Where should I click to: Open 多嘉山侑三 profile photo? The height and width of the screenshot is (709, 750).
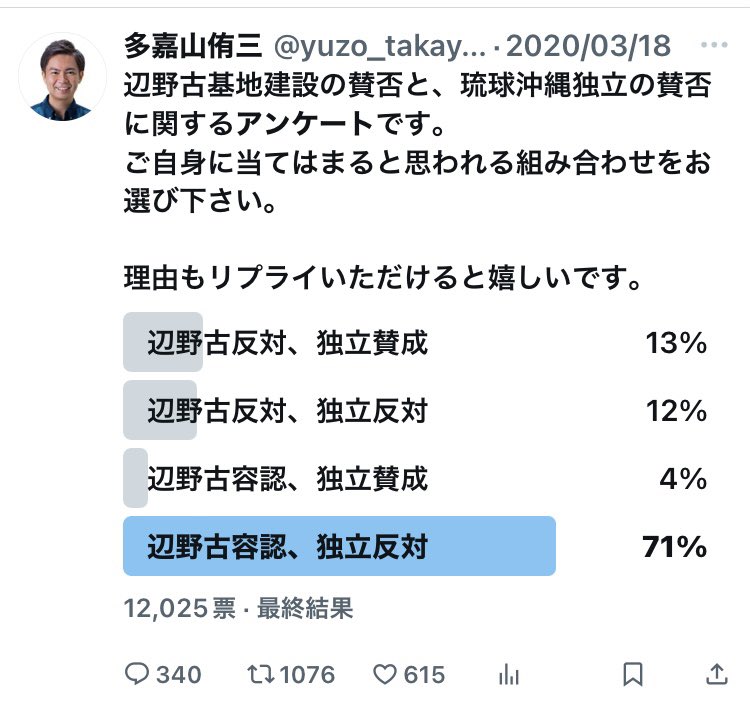coord(62,76)
